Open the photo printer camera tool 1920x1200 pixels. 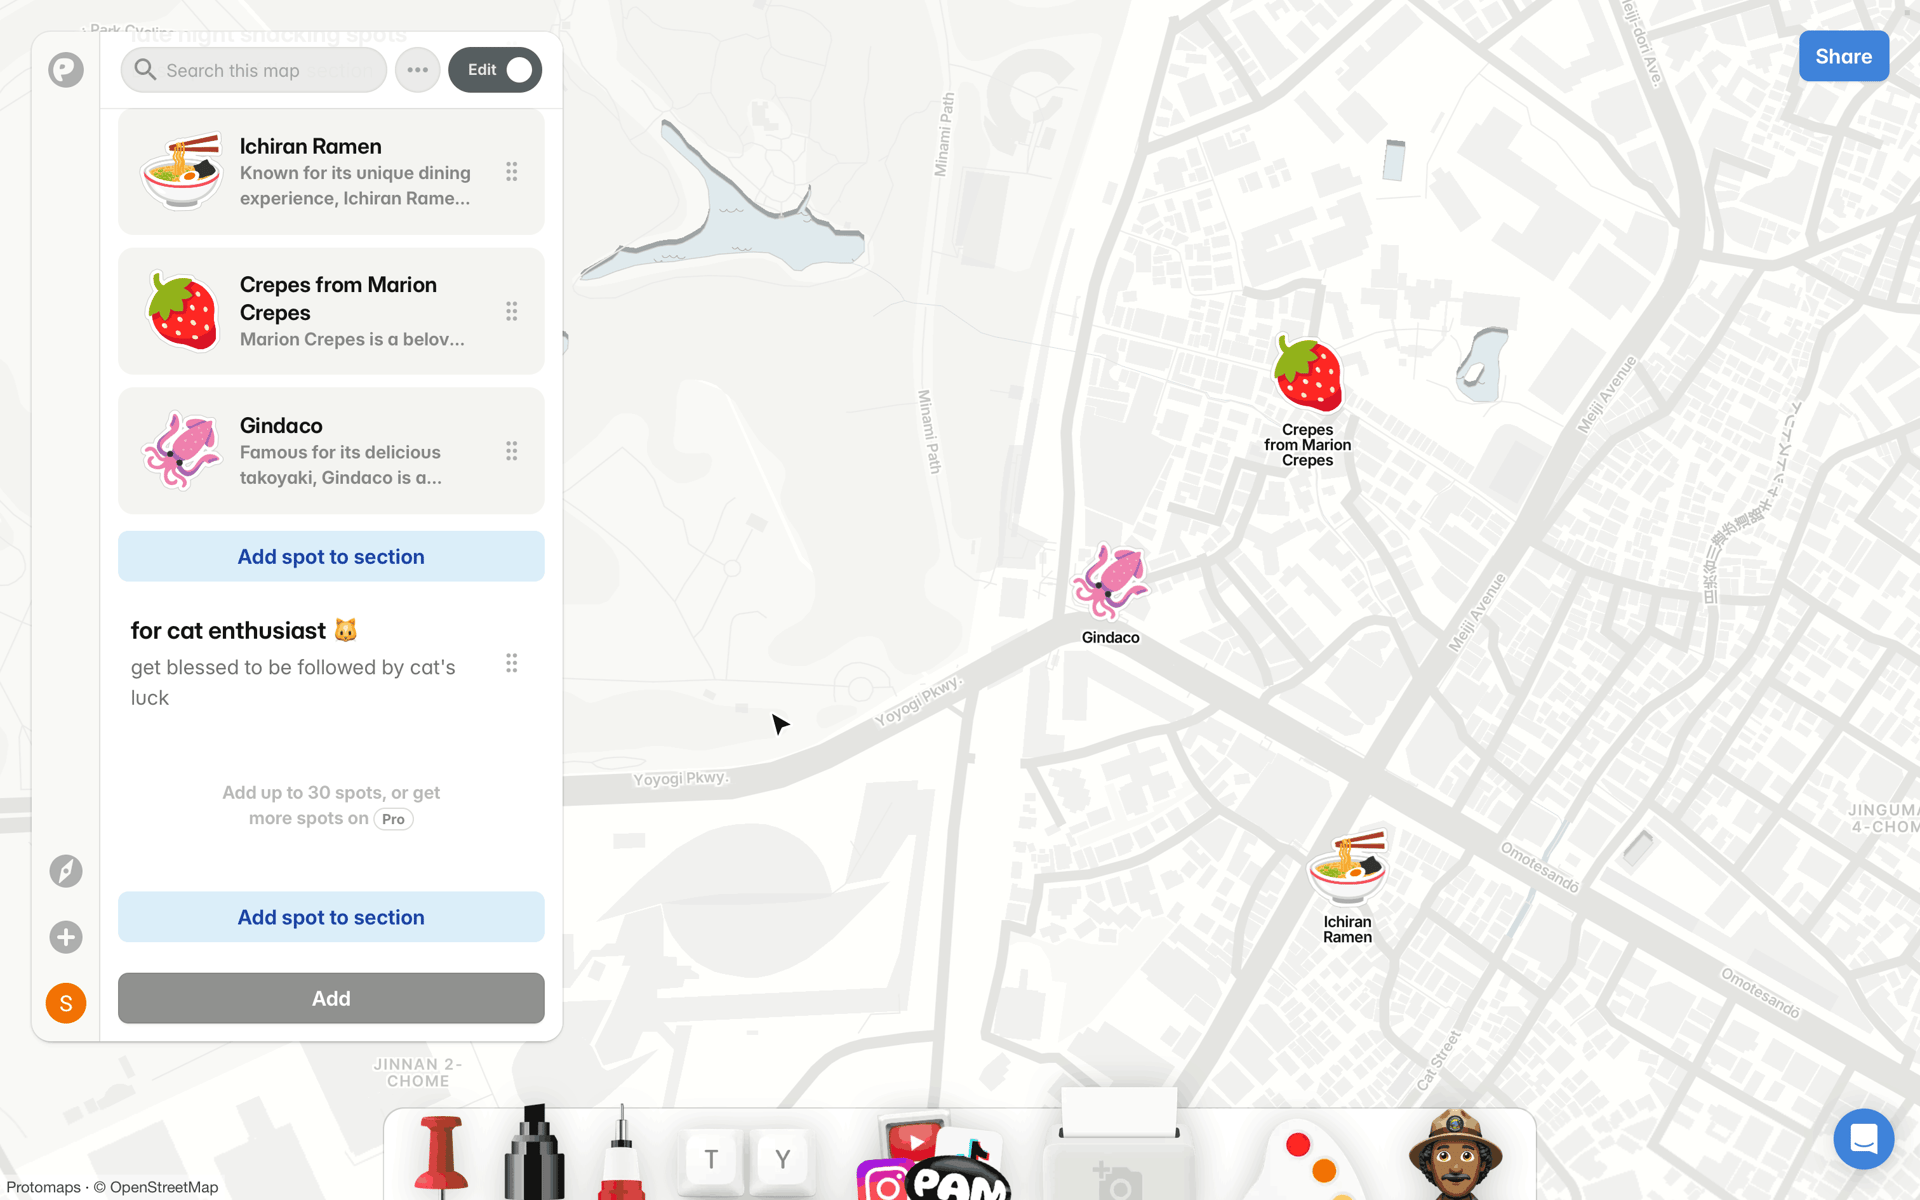1119,1145
